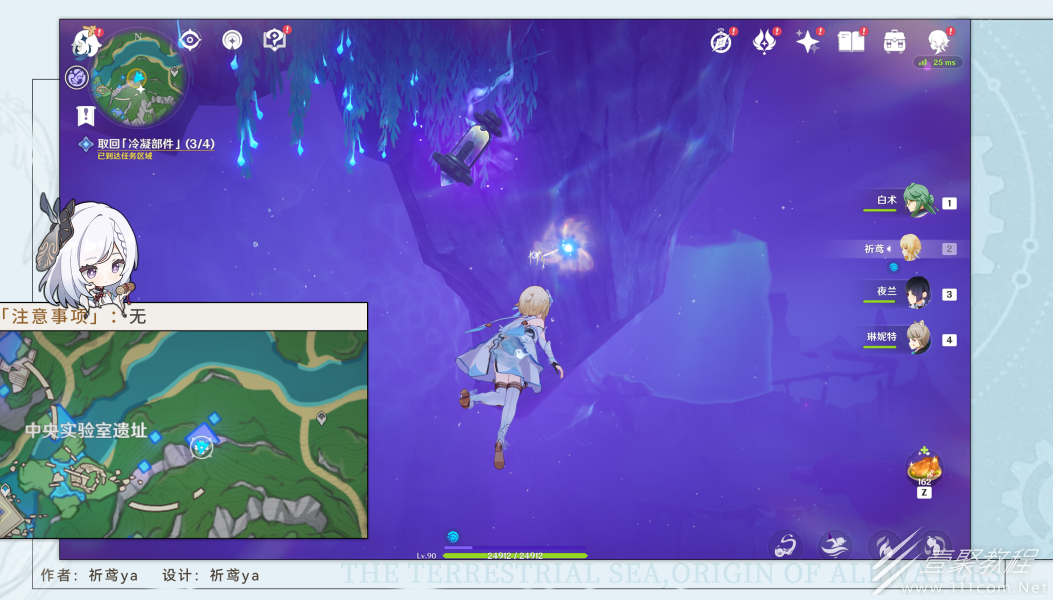The image size is (1053, 600).
Task: Click the crosshair target icon beside the minimap
Action: [x=190, y=40]
